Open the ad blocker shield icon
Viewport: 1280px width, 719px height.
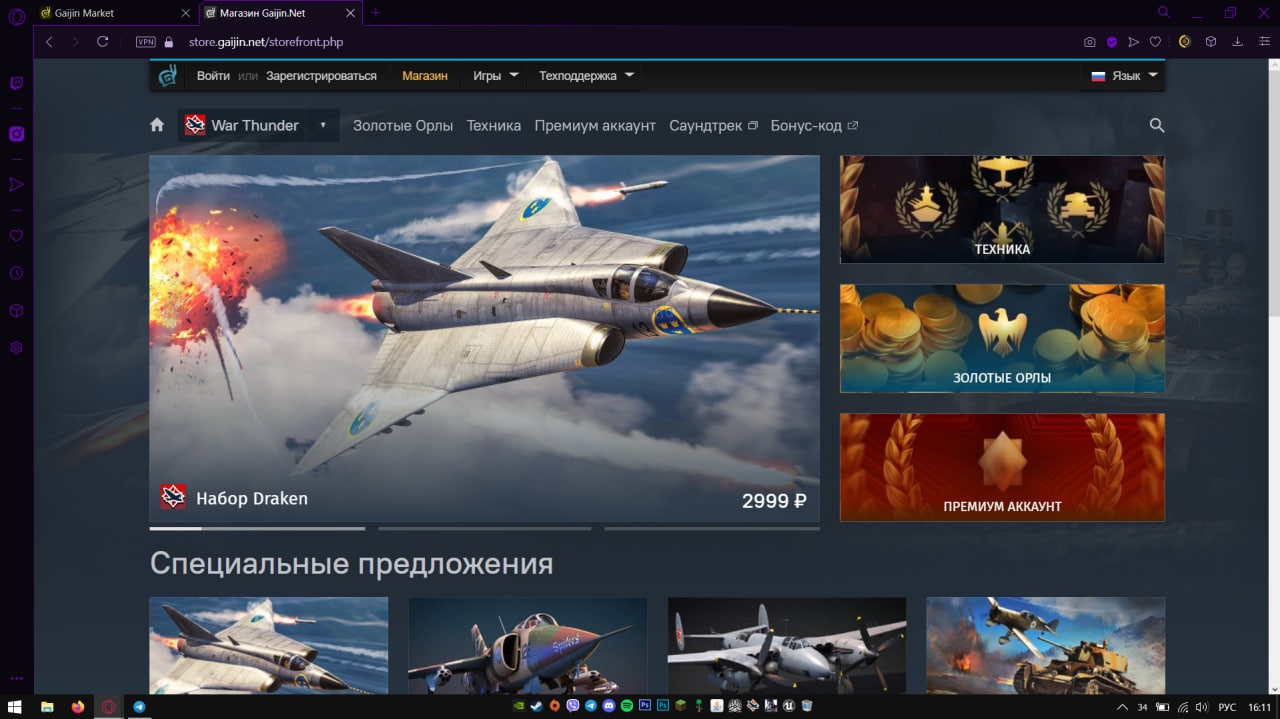pos(1111,42)
